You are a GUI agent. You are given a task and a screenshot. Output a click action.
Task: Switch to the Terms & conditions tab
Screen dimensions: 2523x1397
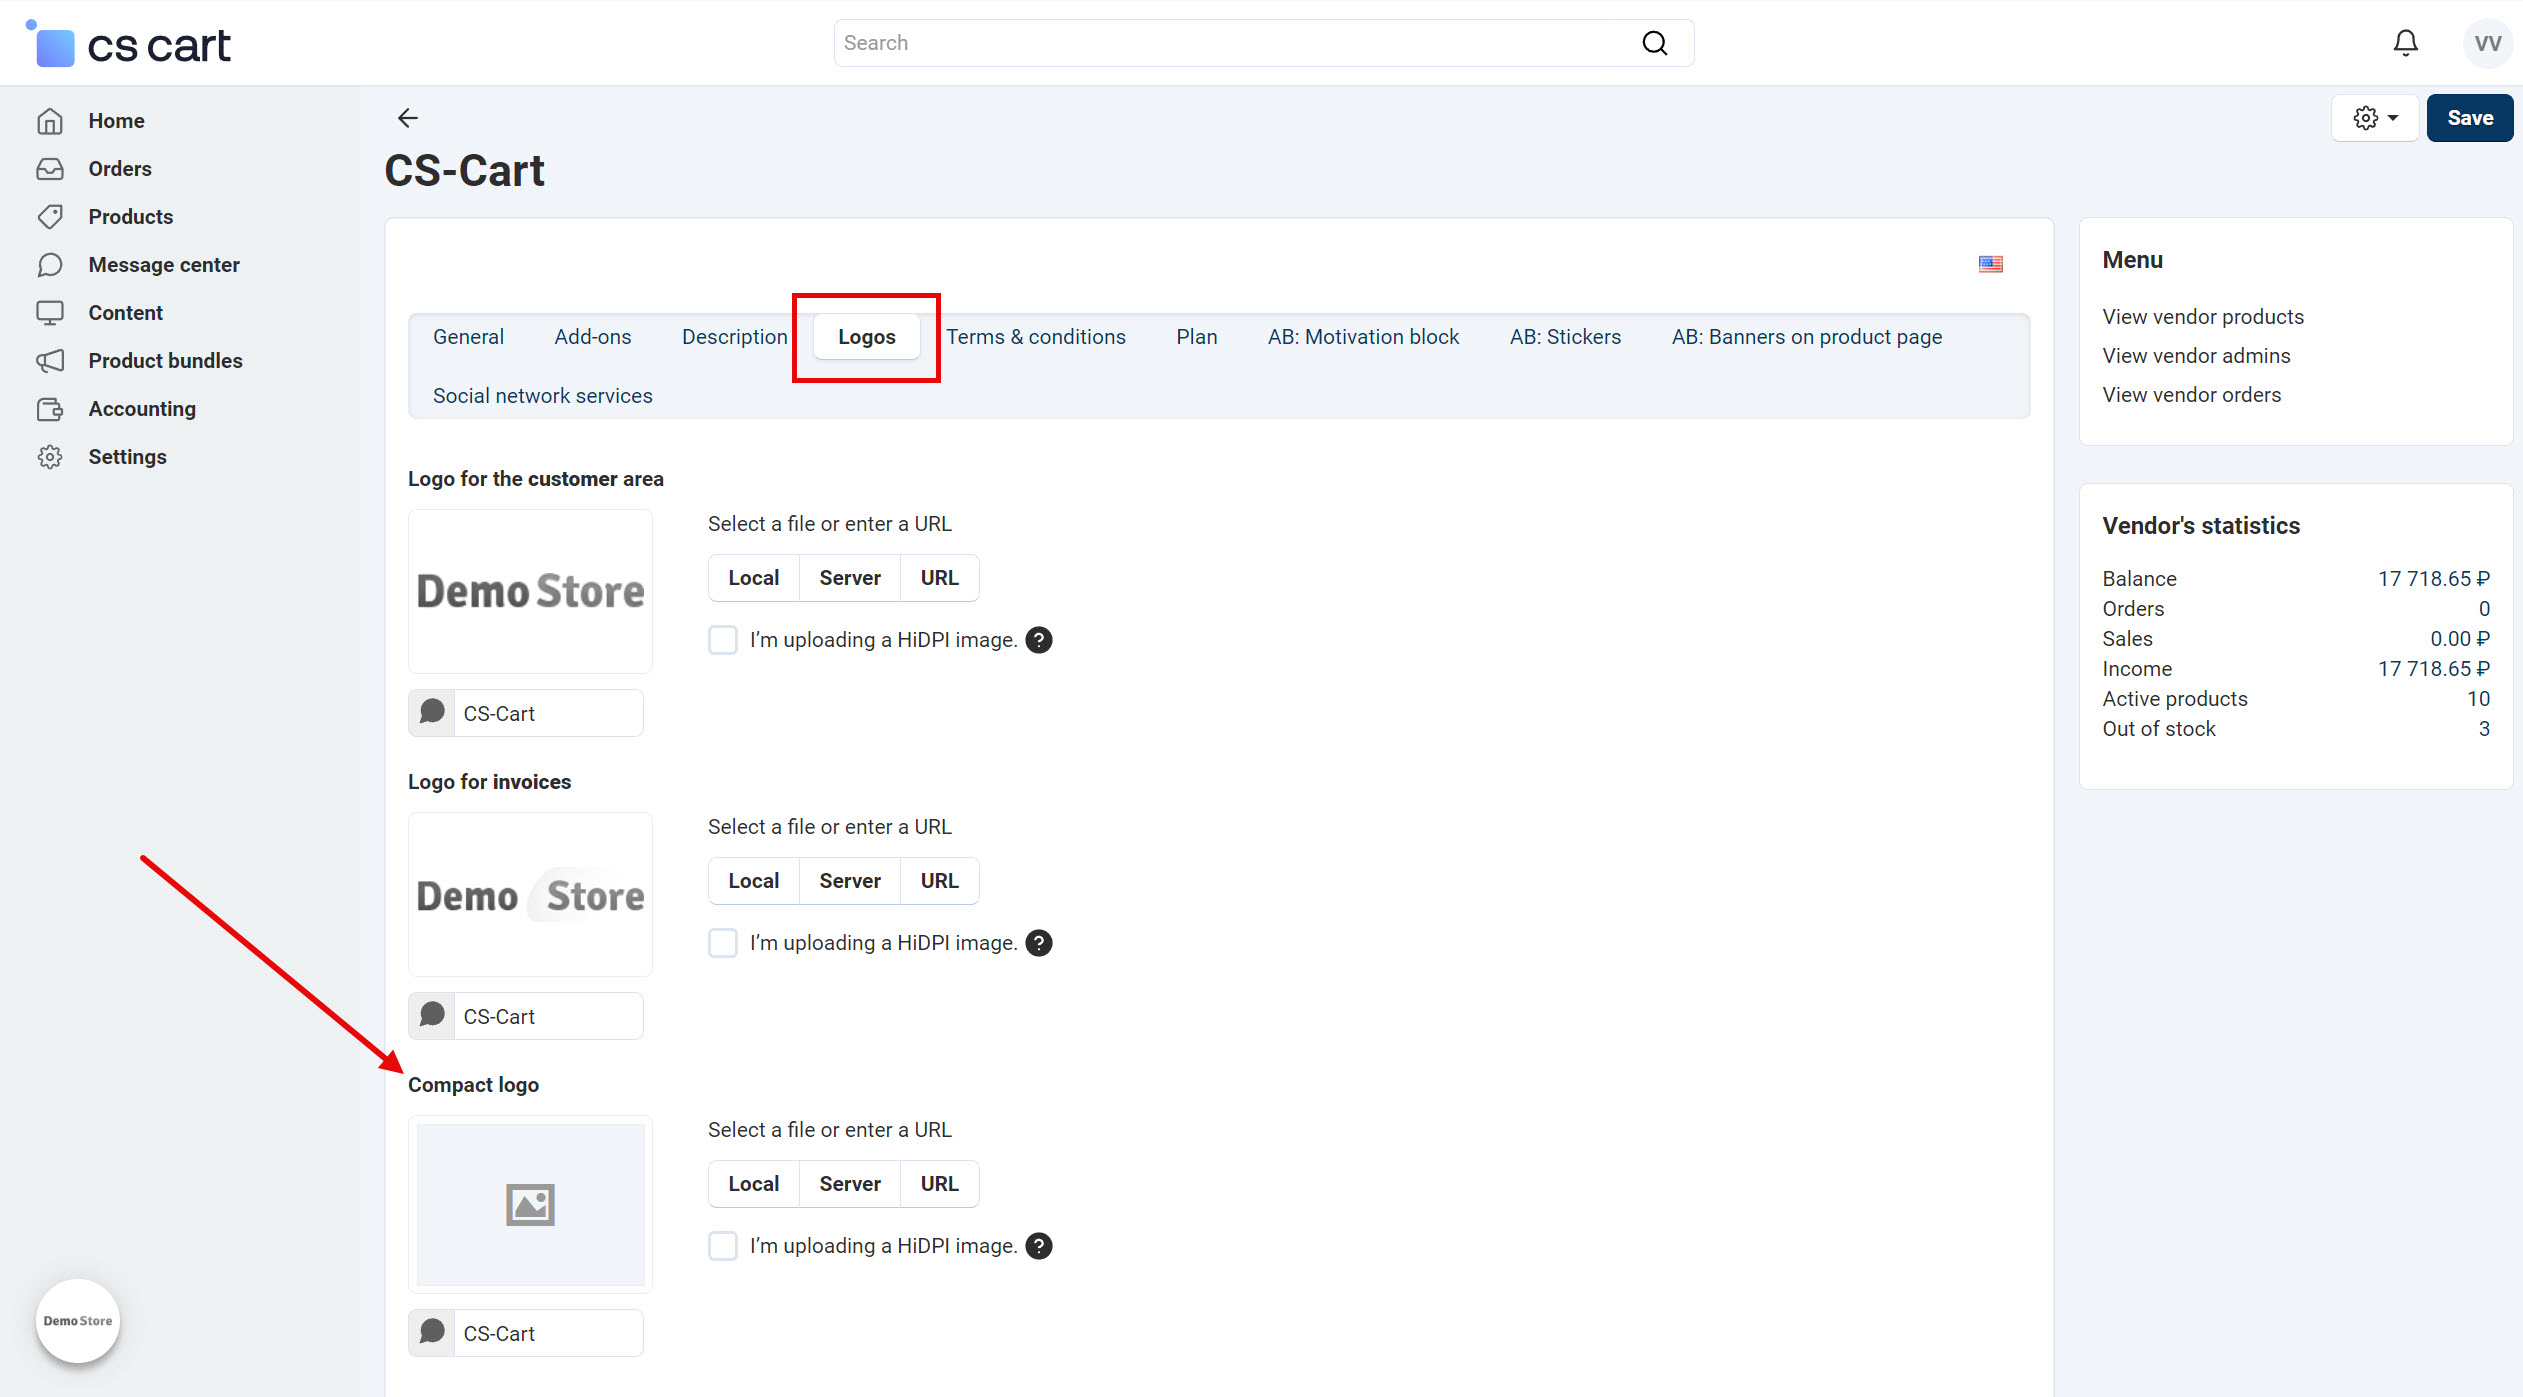pyautogui.click(x=1035, y=337)
